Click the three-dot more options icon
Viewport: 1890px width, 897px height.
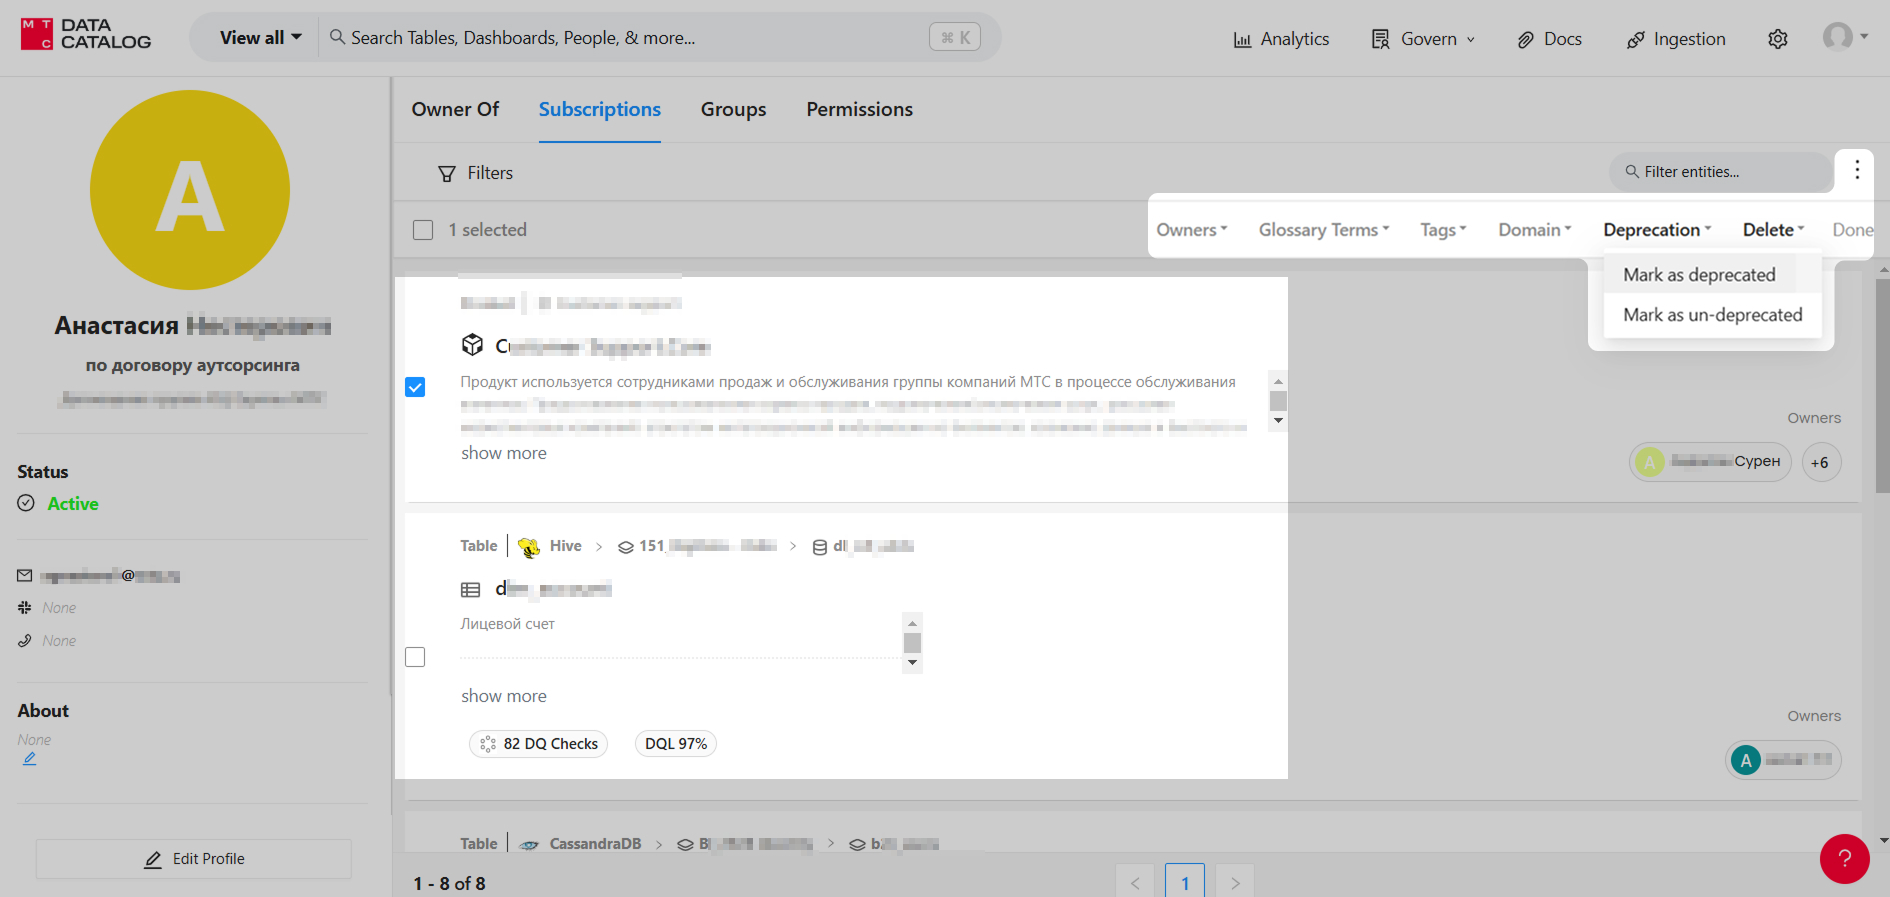pos(1856,170)
